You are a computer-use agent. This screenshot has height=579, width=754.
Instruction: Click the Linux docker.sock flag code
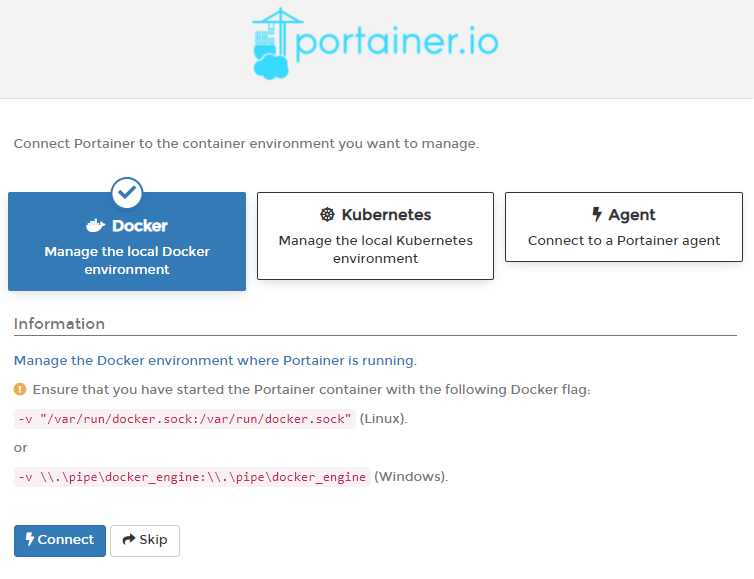point(185,419)
